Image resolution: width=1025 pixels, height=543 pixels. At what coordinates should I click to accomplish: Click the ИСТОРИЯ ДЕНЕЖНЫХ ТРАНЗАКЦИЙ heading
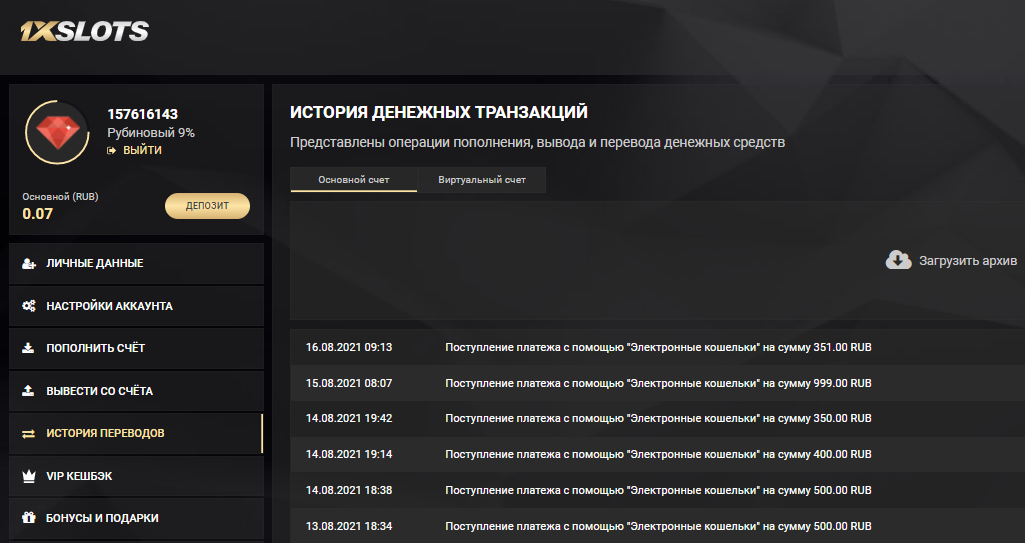pos(439,112)
